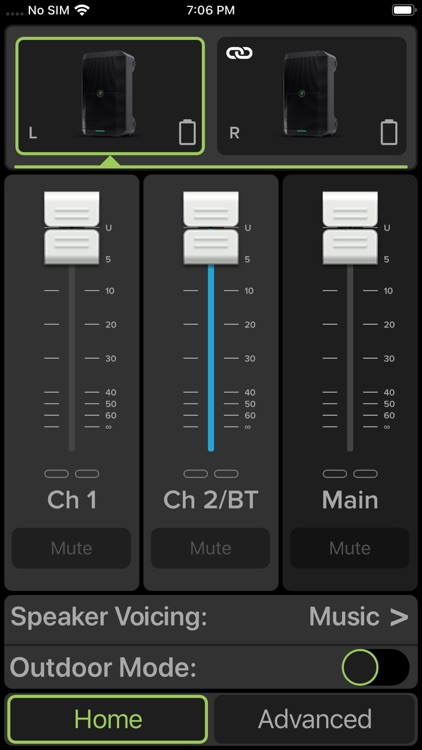
Task: Select the right speaker card
Action: [312, 96]
